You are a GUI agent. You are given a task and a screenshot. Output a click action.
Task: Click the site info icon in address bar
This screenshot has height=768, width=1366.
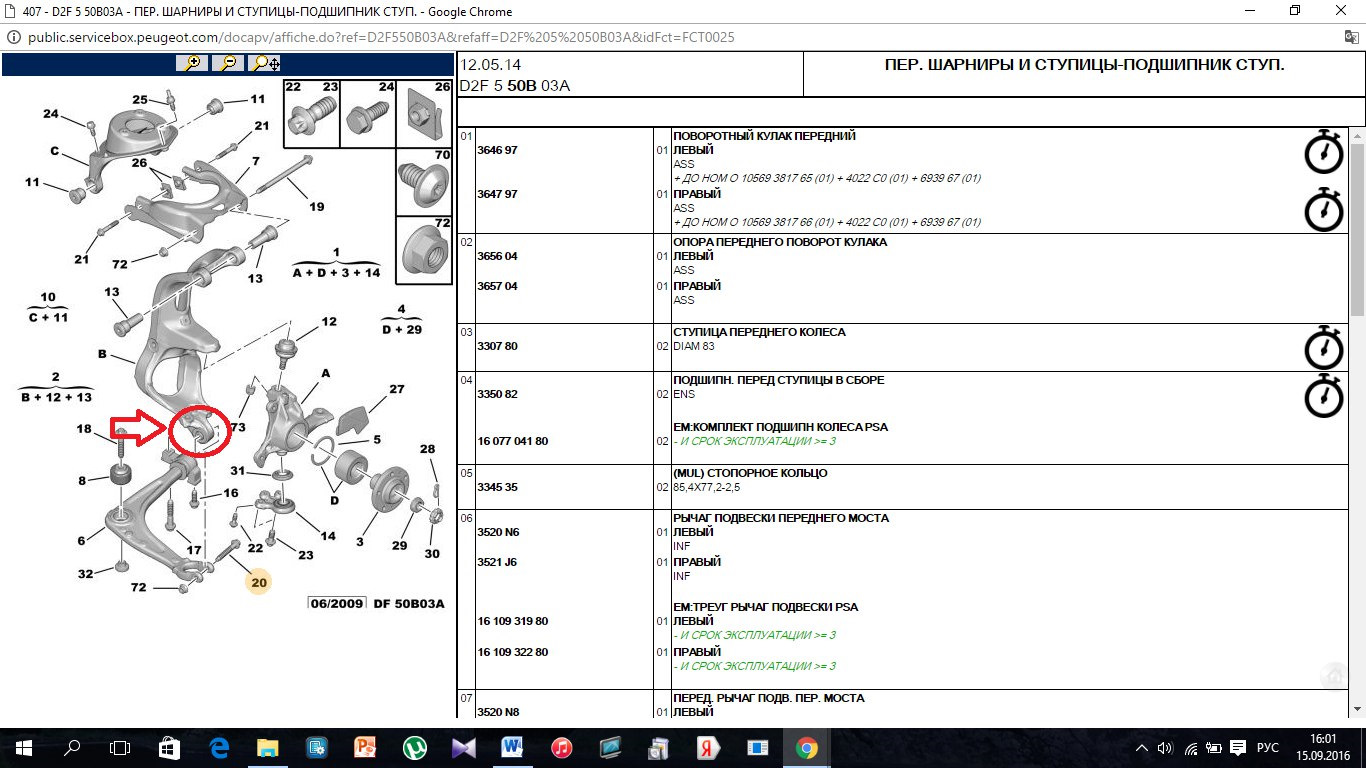(x=13, y=37)
